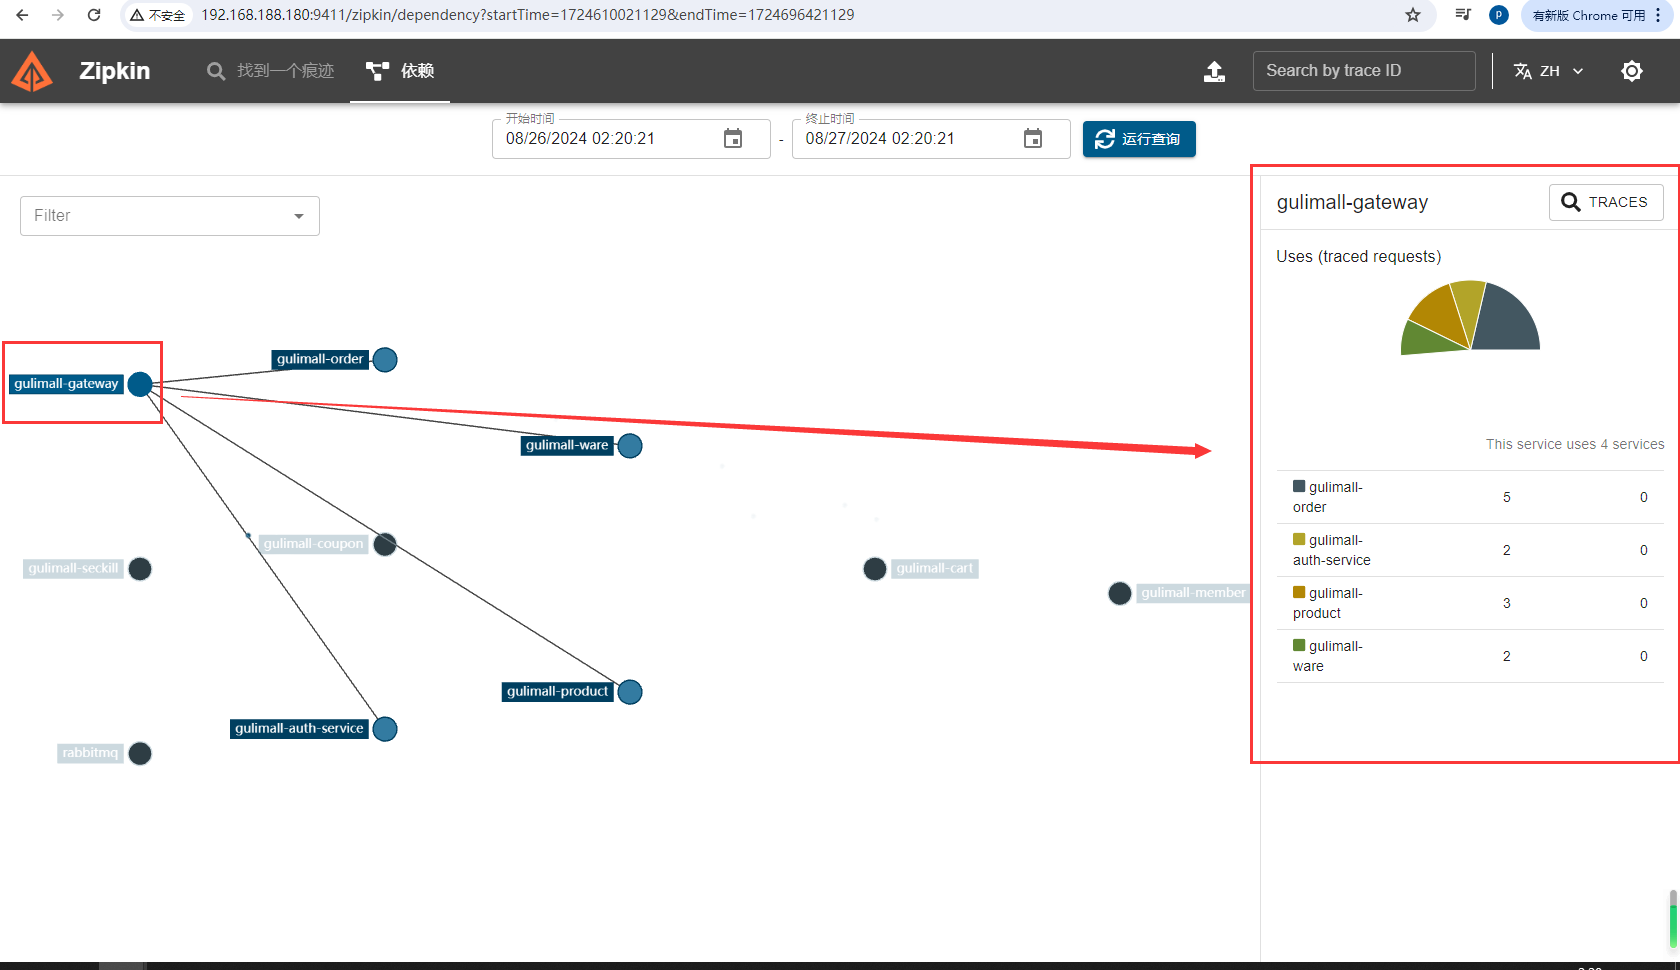Reload the page
Image resolution: width=1680 pixels, height=970 pixels.
pyautogui.click(x=94, y=15)
